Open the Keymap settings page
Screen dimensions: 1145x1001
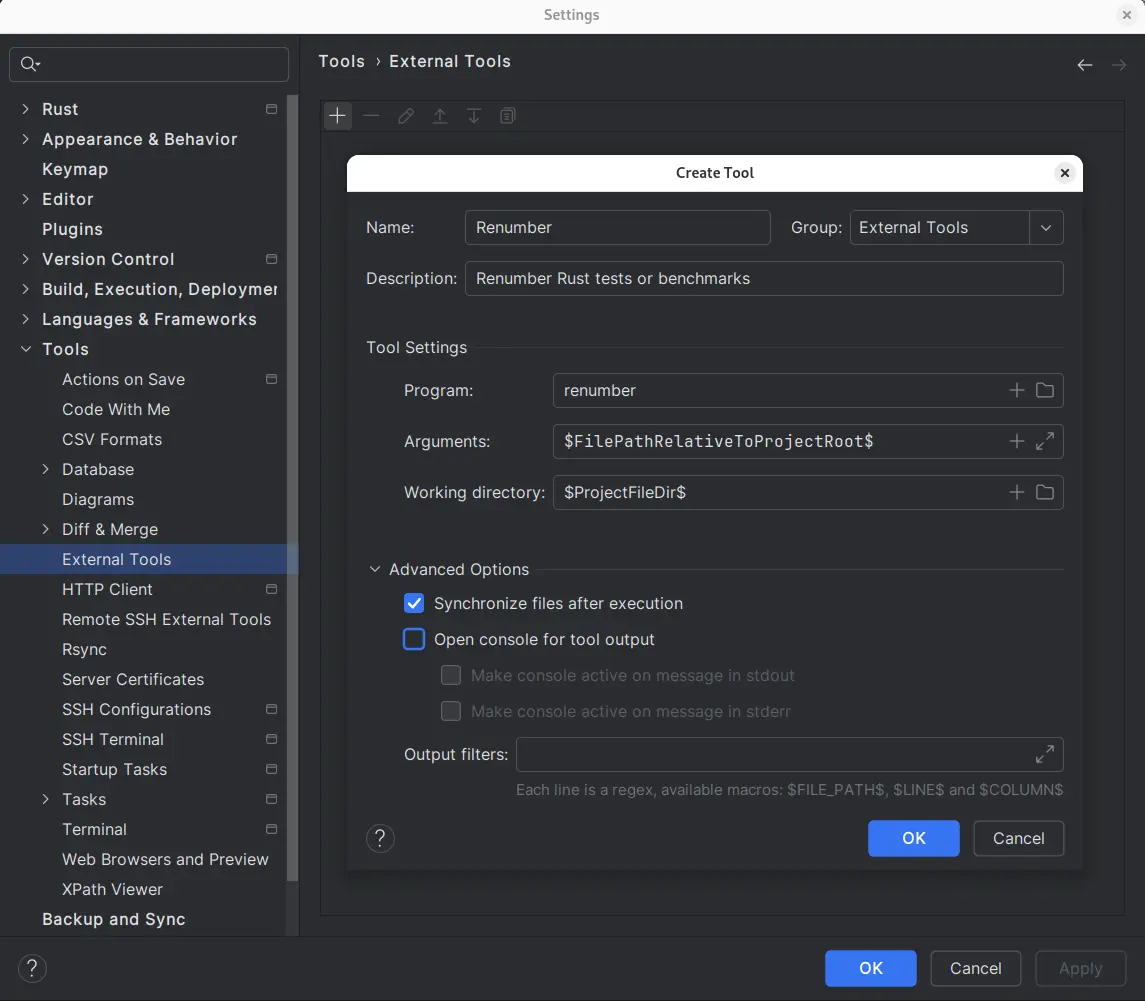pos(75,169)
